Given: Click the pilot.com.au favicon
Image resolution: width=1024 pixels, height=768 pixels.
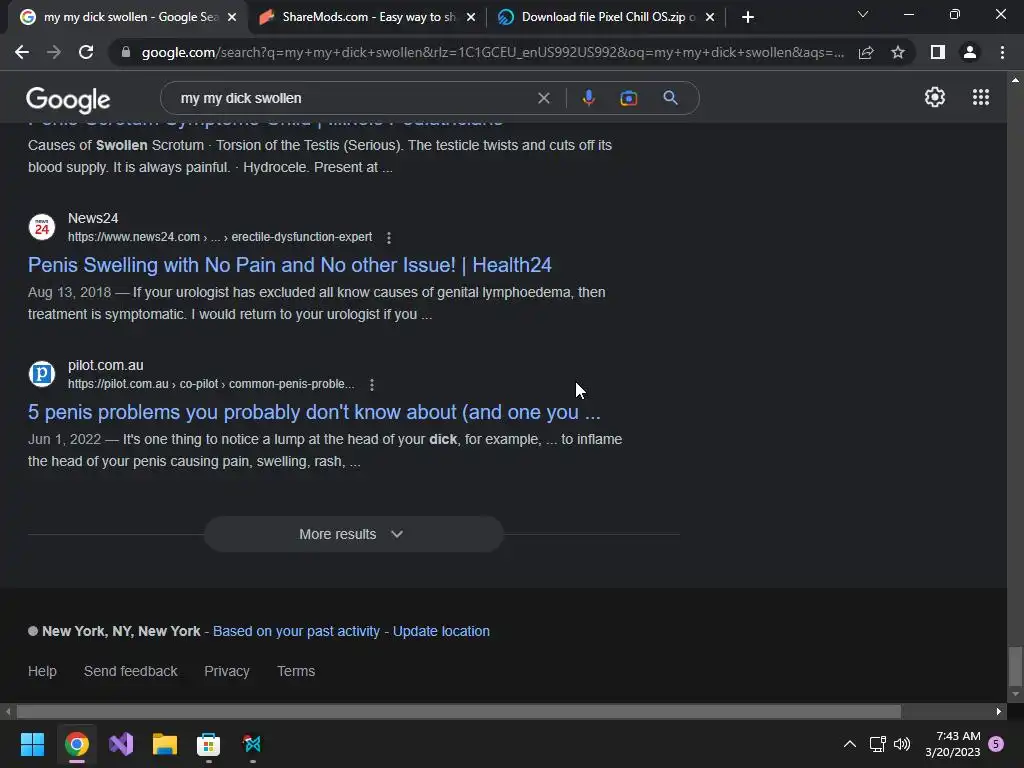Looking at the screenshot, I should click(42, 374).
